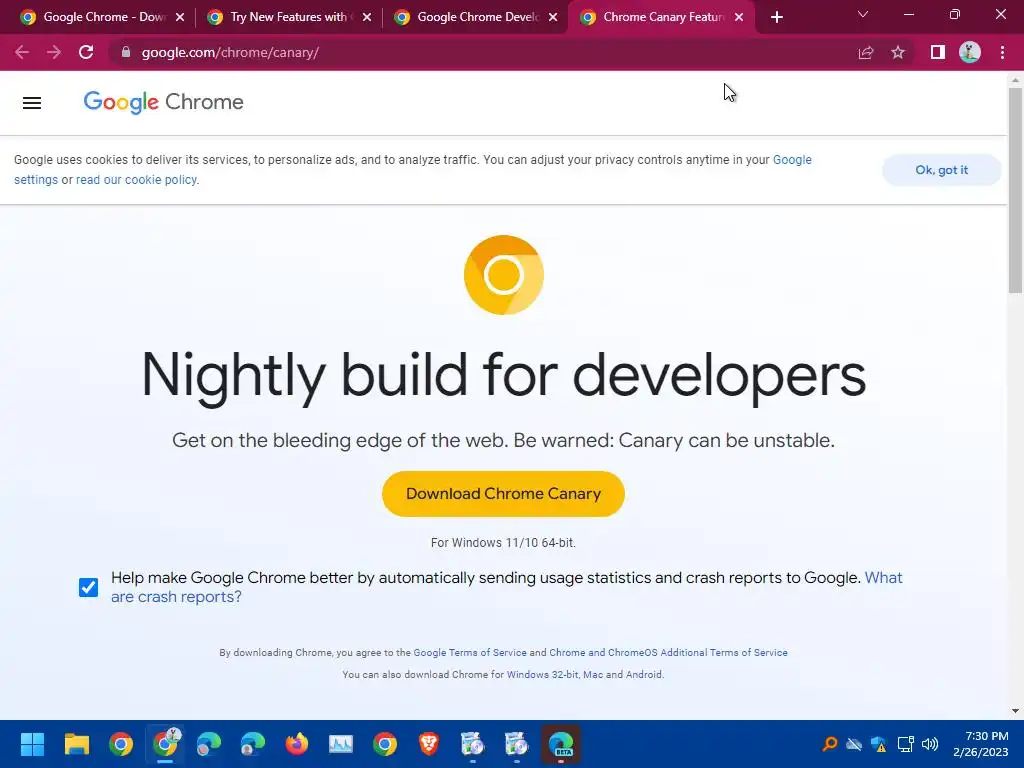Launch Brave browser from the taskbar

click(x=428, y=744)
